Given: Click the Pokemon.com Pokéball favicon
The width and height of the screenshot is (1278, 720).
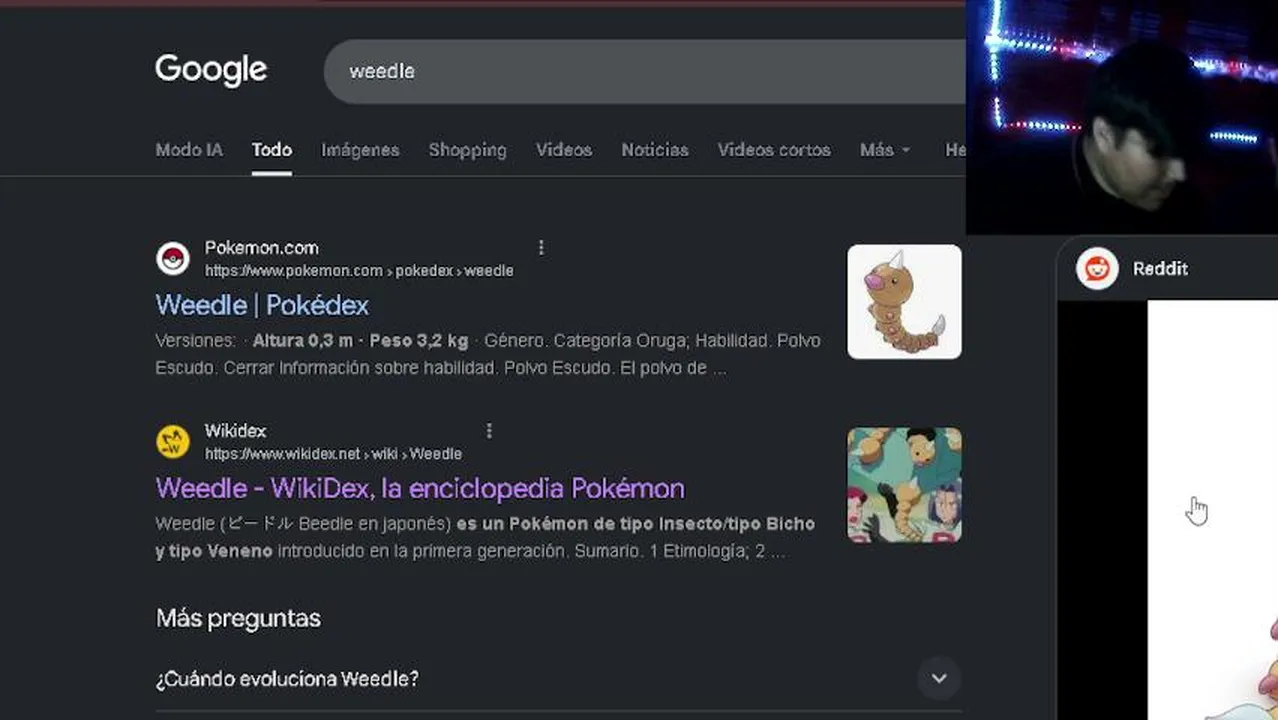Looking at the screenshot, I should pyautogui.click(x=173, y=259).
